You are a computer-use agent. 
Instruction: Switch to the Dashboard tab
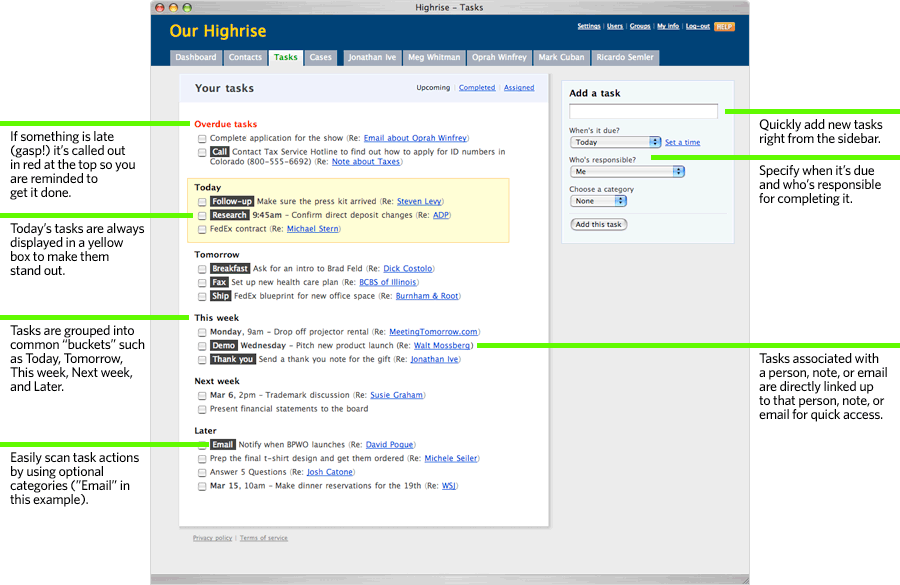[x=196, y=57]
